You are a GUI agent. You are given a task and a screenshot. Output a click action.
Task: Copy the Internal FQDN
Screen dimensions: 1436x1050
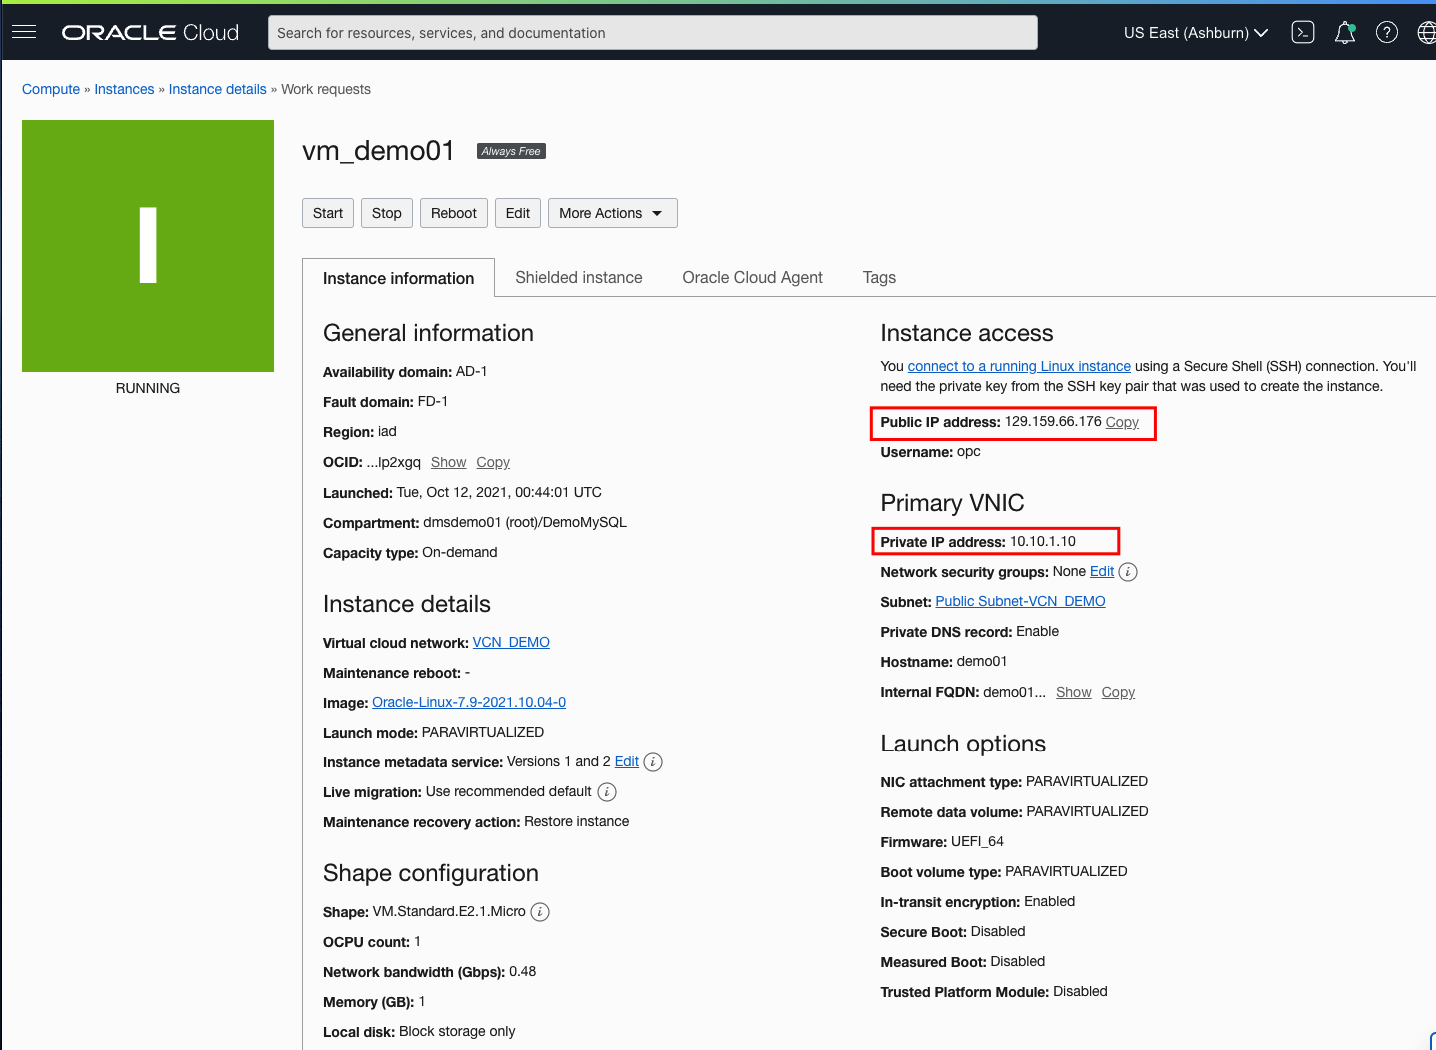1118,692
